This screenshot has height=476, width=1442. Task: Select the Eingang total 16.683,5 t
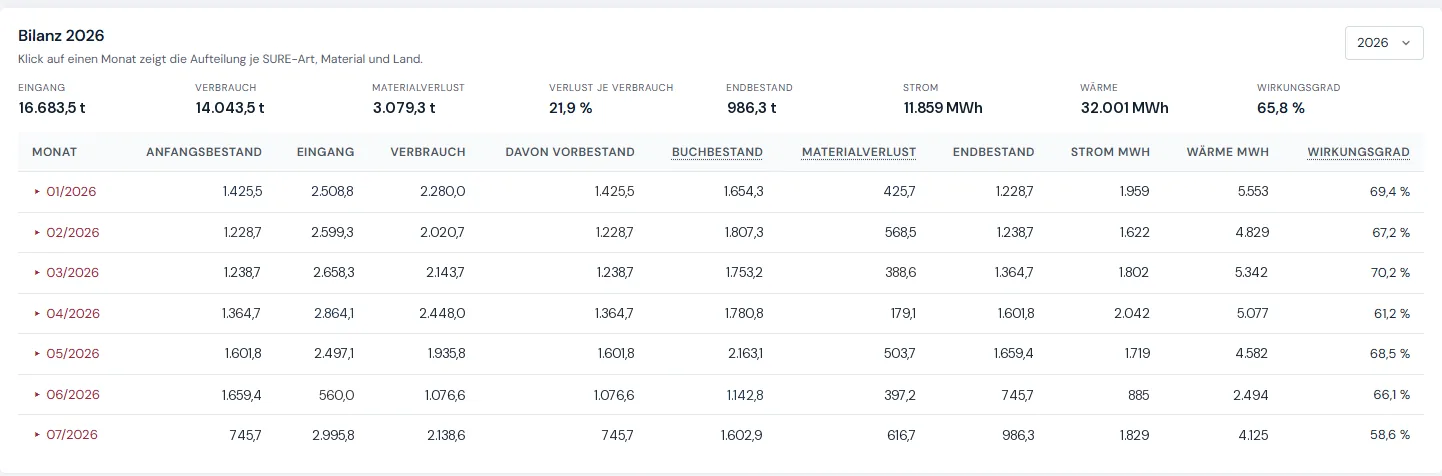53,108
